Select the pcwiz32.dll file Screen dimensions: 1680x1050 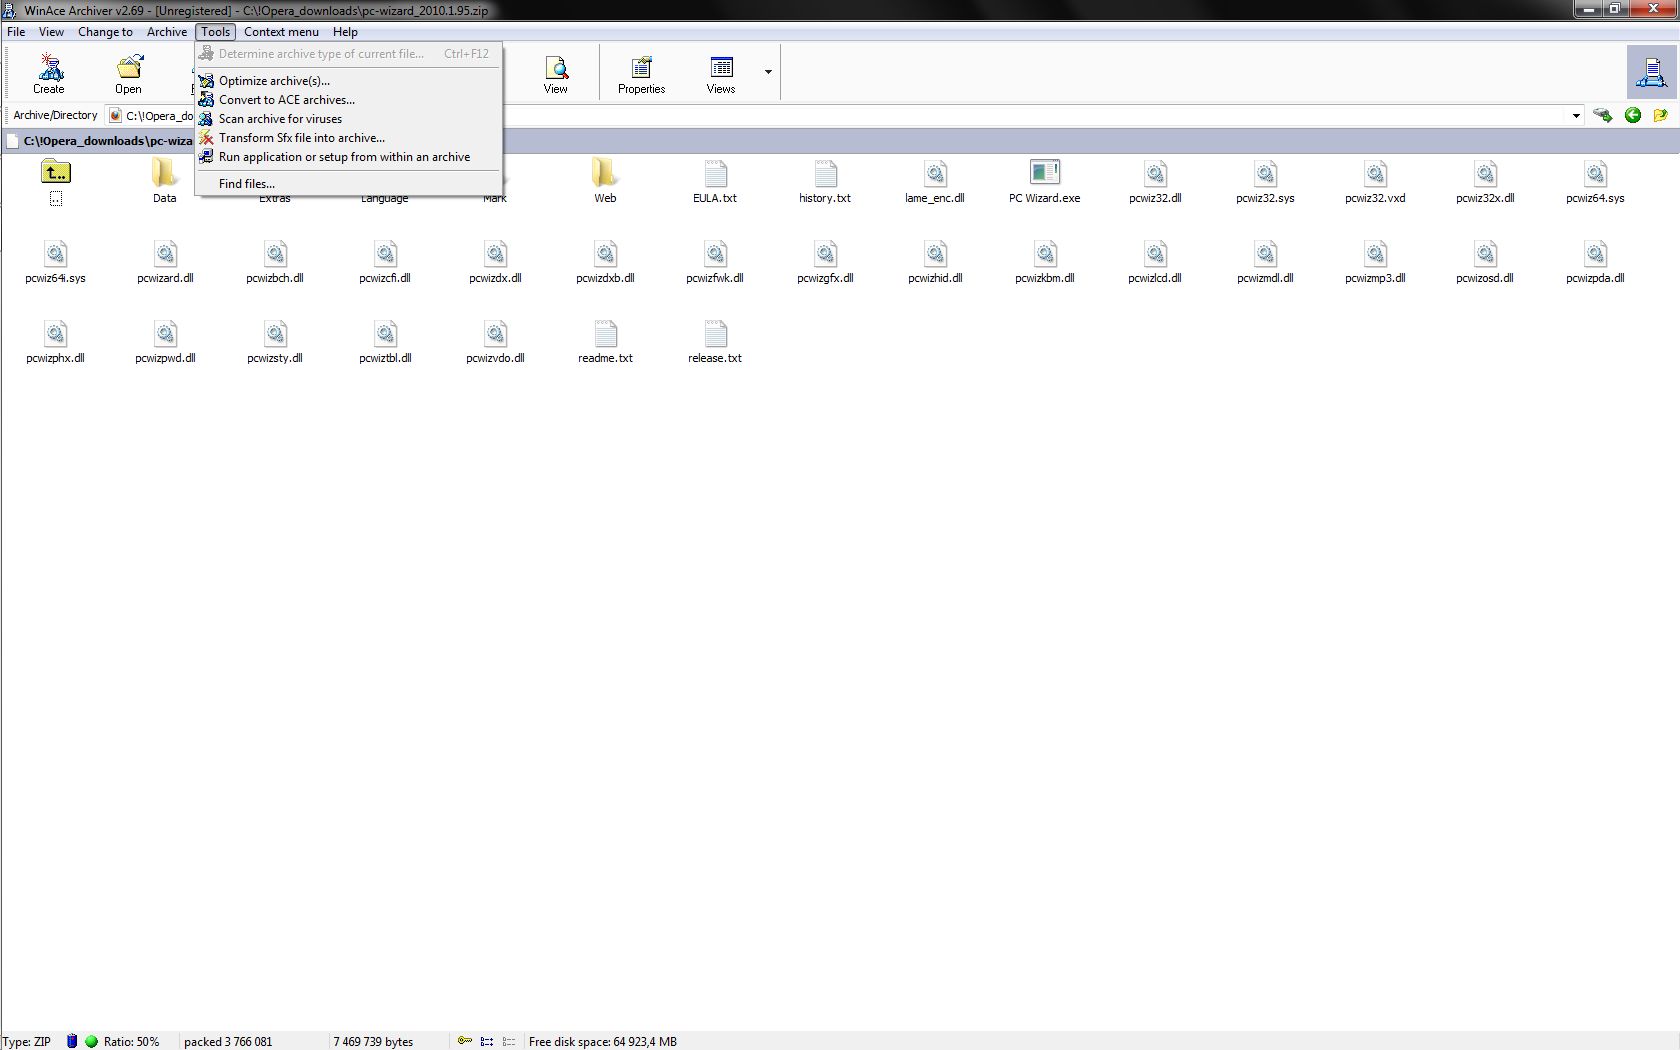1155,182
